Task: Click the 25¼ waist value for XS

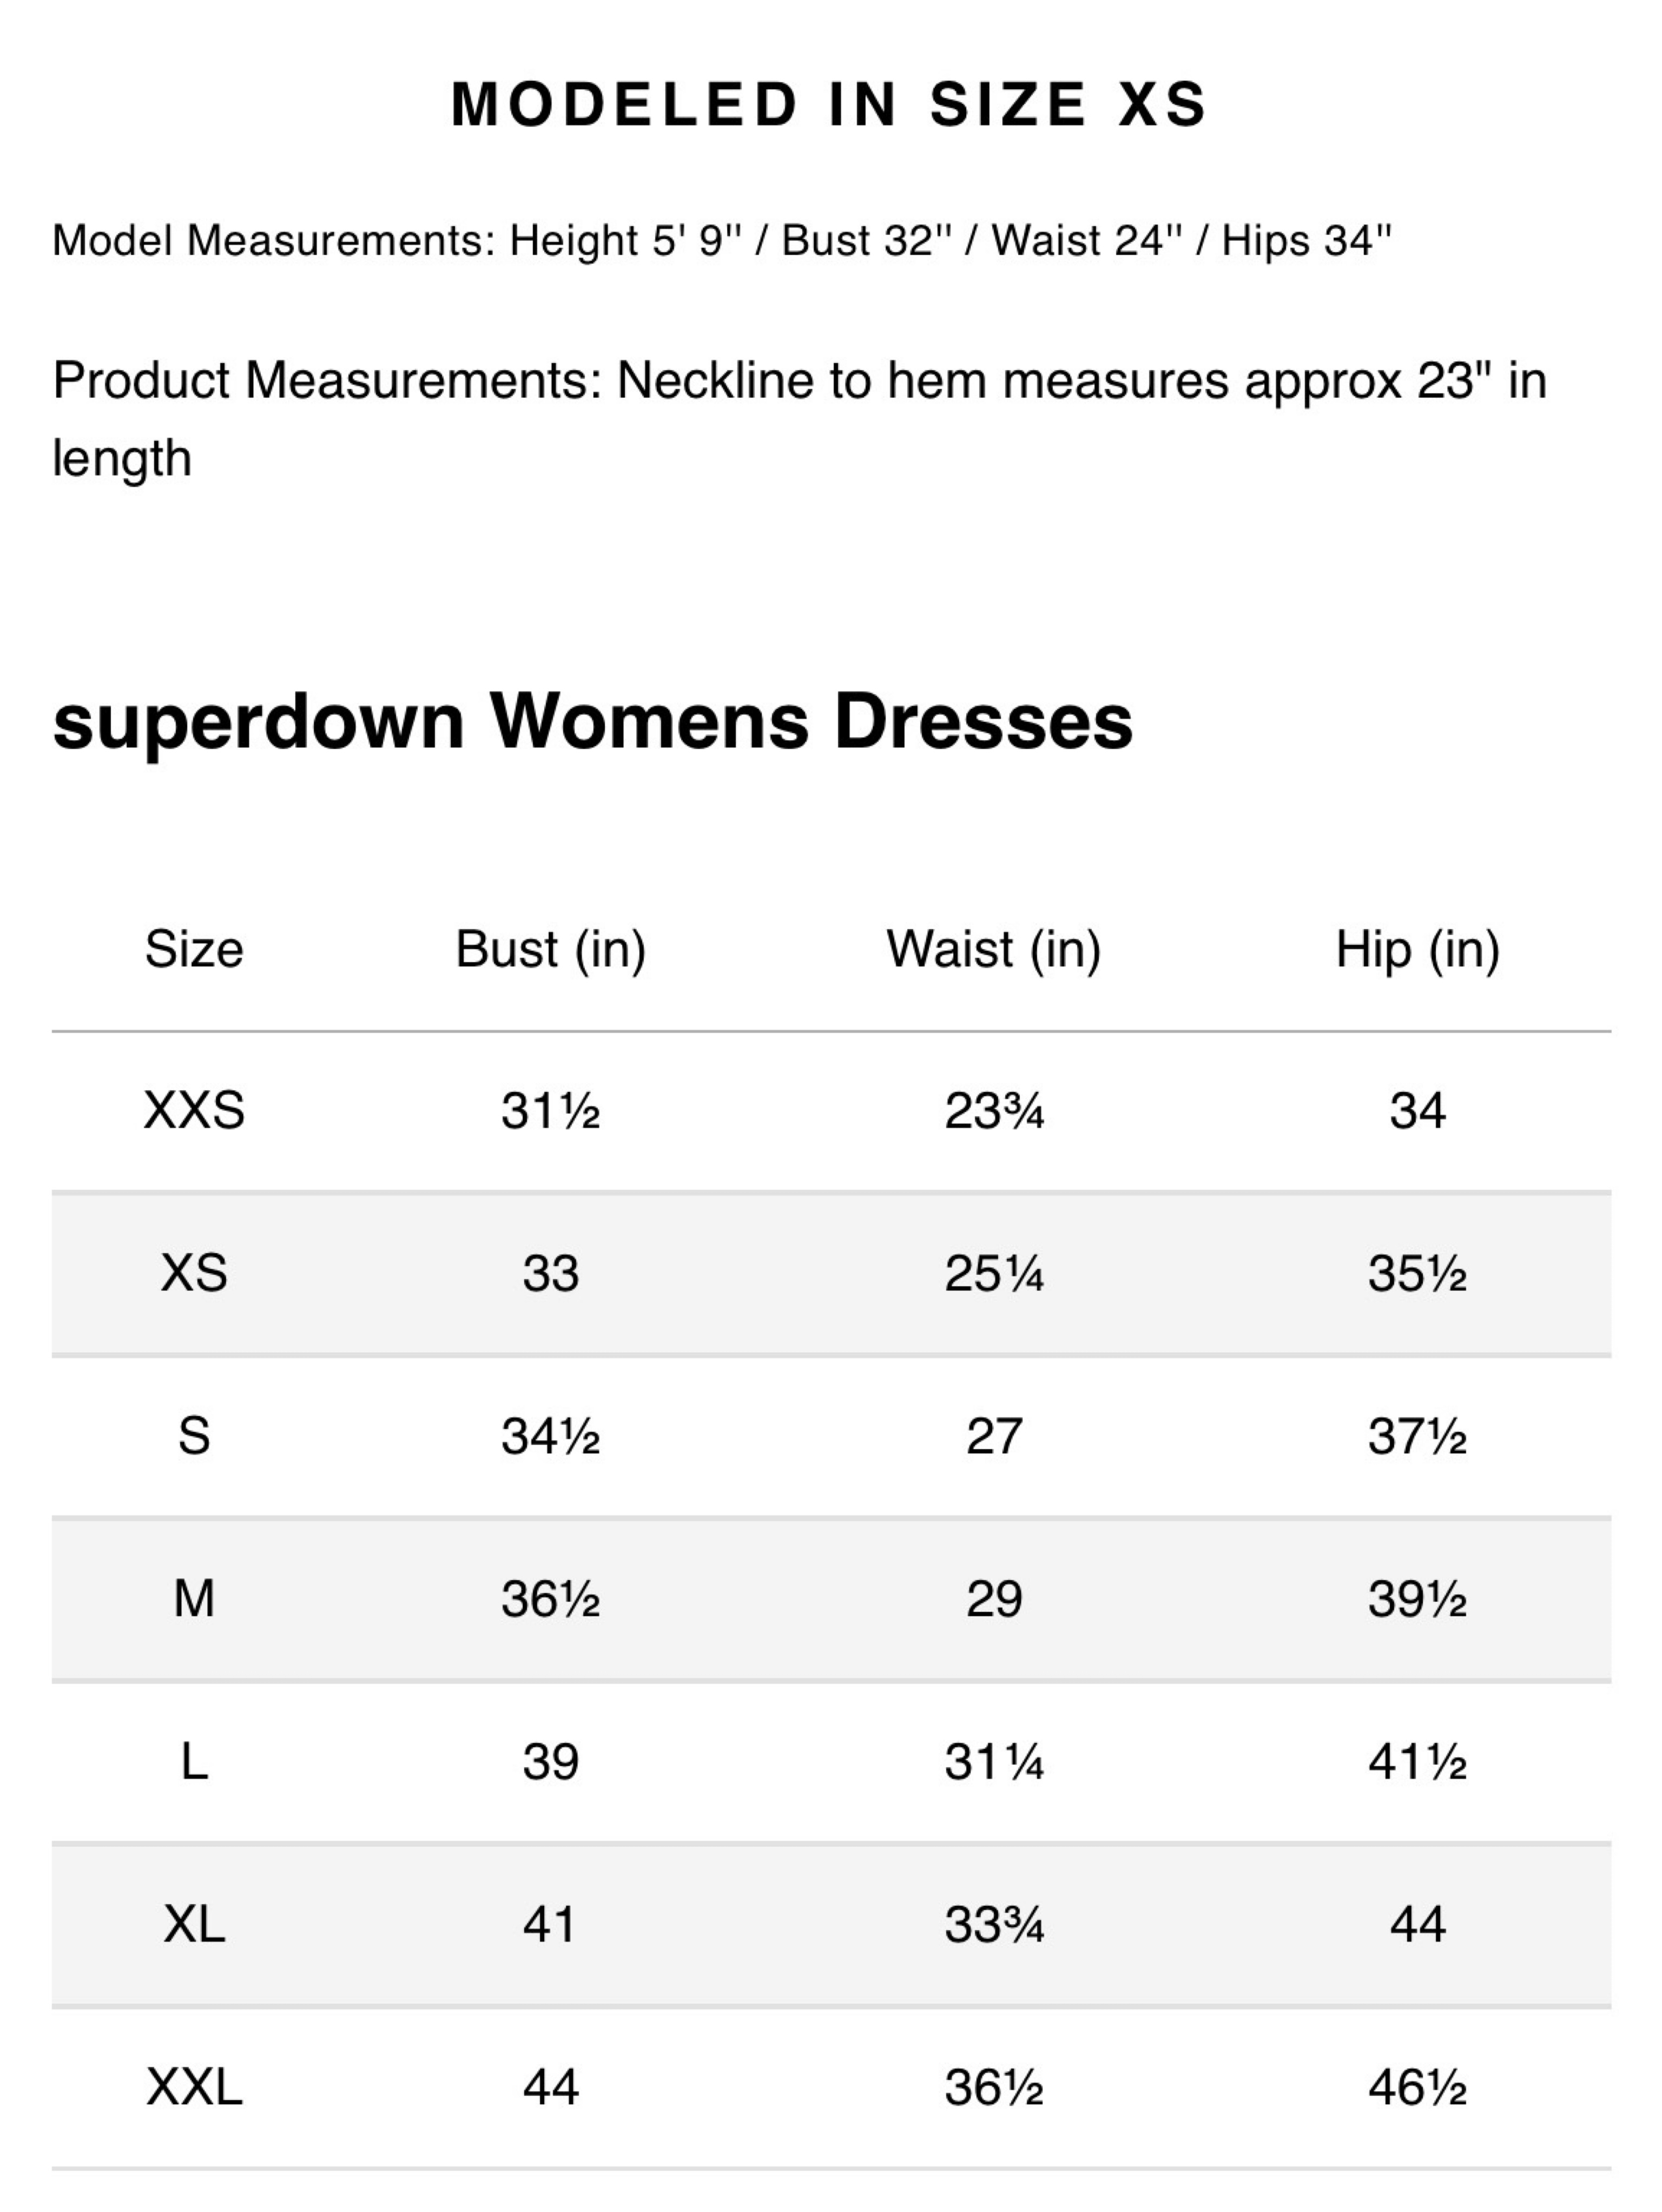Action: [x=994, y=1274]
